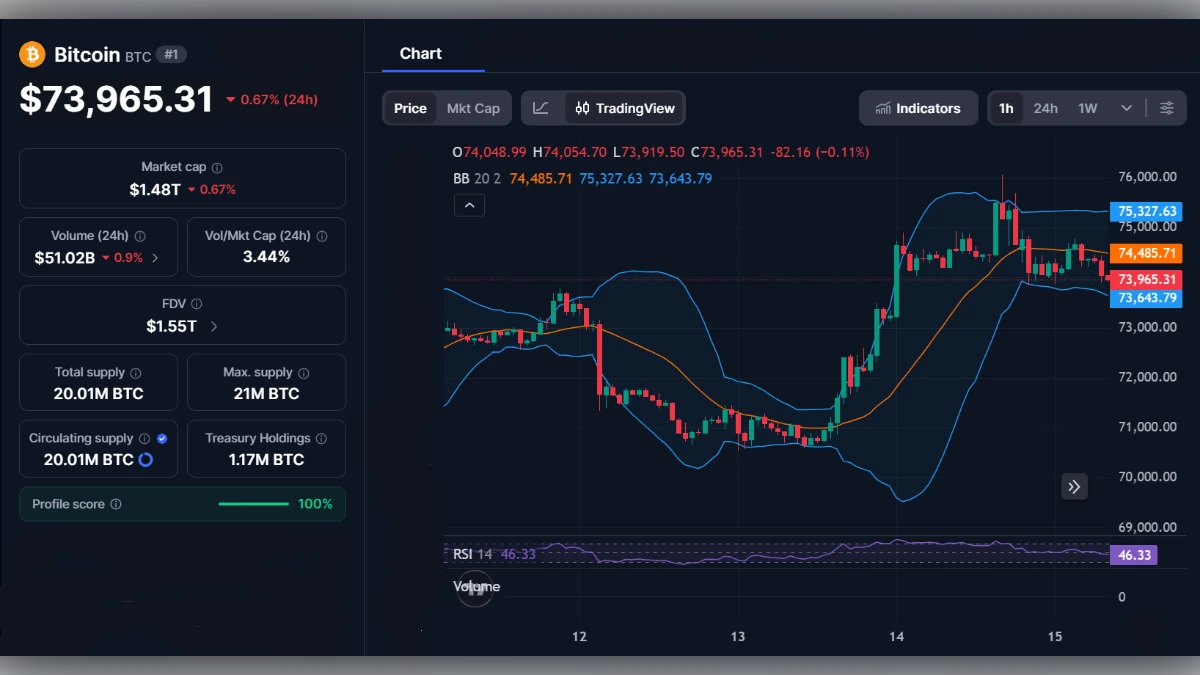Screen dimensions: 1200x675
Task: Switch to the 24h timeframe toggle
Action: pos(1045,108)
